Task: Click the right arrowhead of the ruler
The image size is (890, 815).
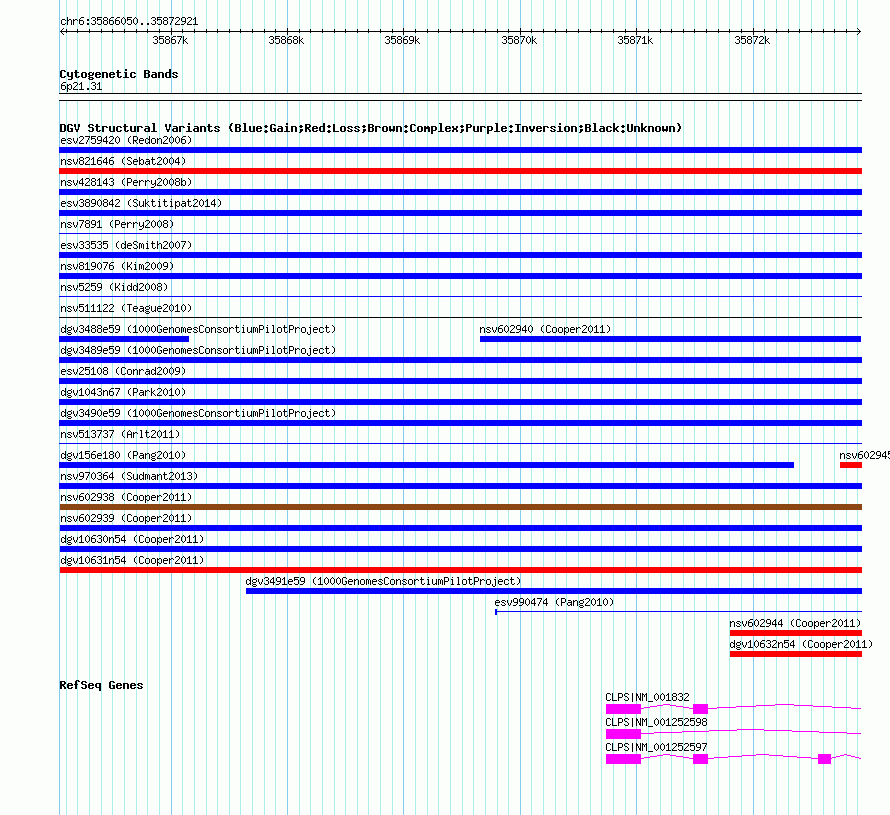Action: (859, 31)
